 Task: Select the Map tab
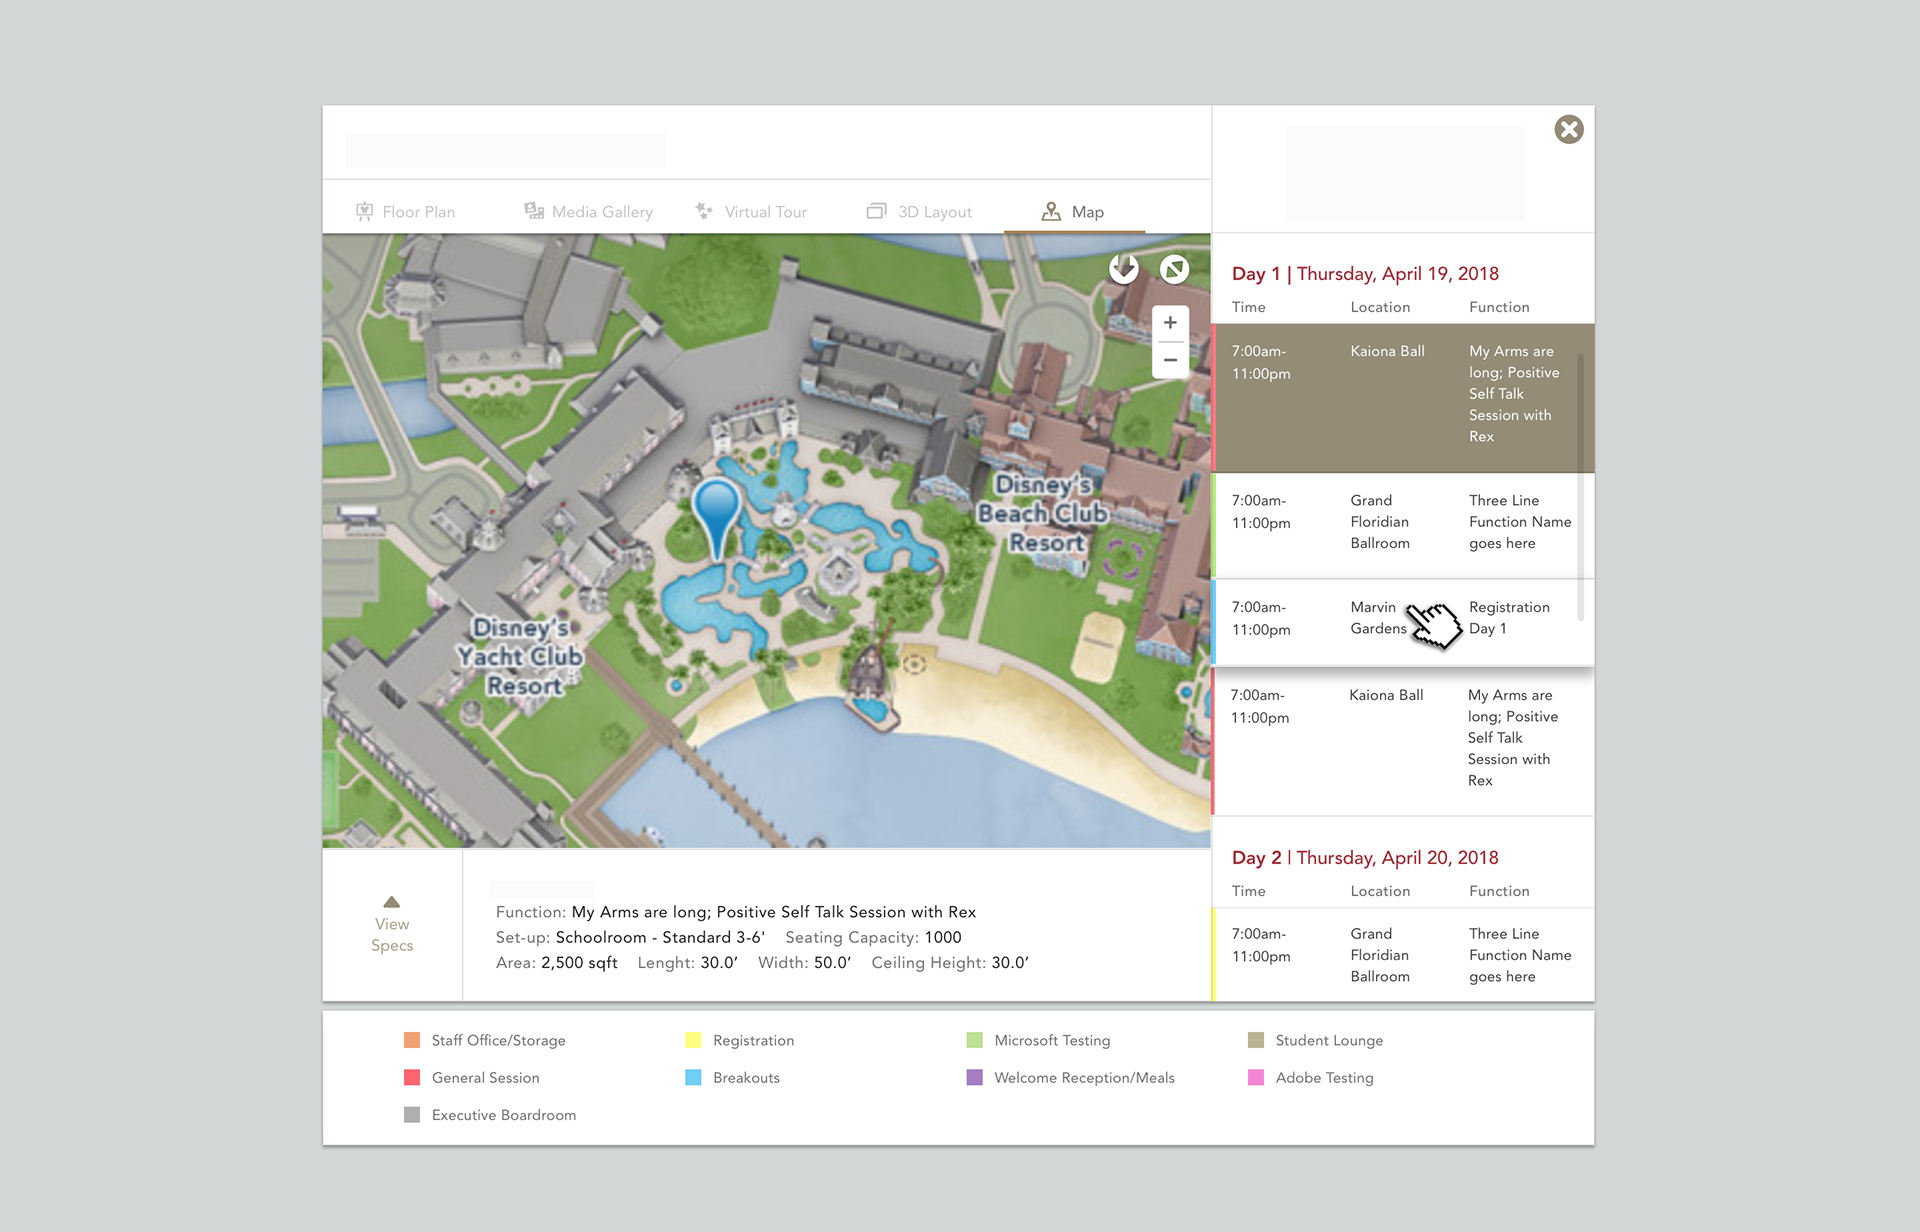point(1073,212)
